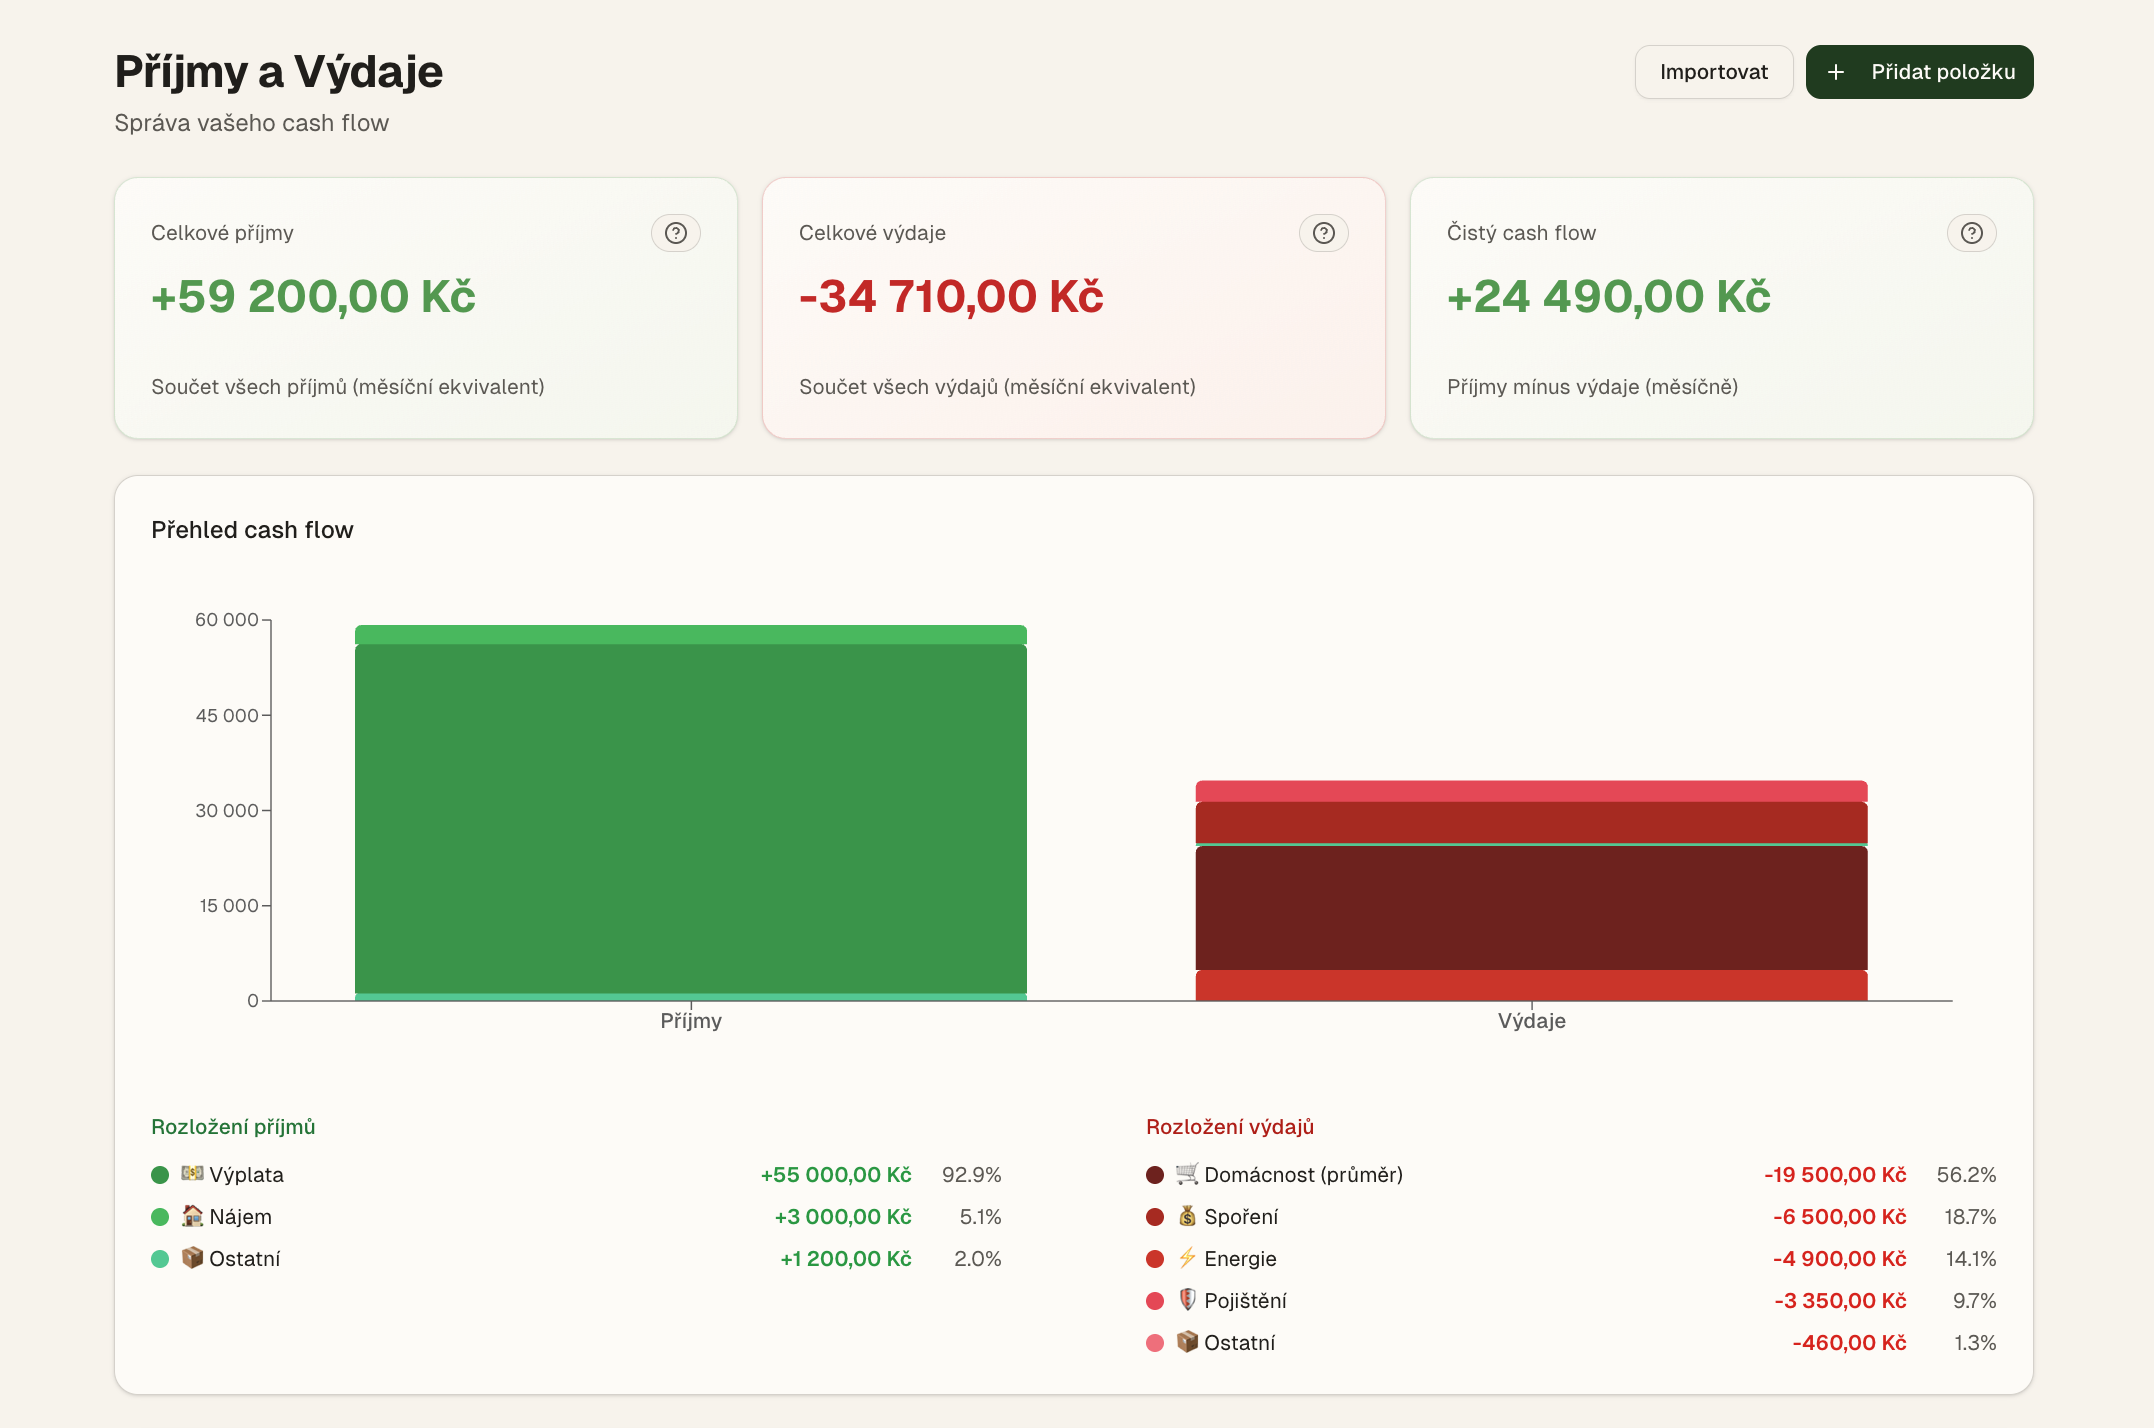Image resolution: width=2154 pixels, height=1428 pixels.
Task: Click the banknote icon for Výplata
Action: point(192,1173)
